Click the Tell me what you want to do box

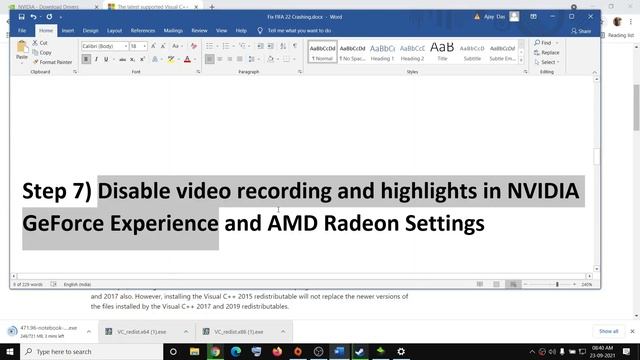click(x=299, y=31)
